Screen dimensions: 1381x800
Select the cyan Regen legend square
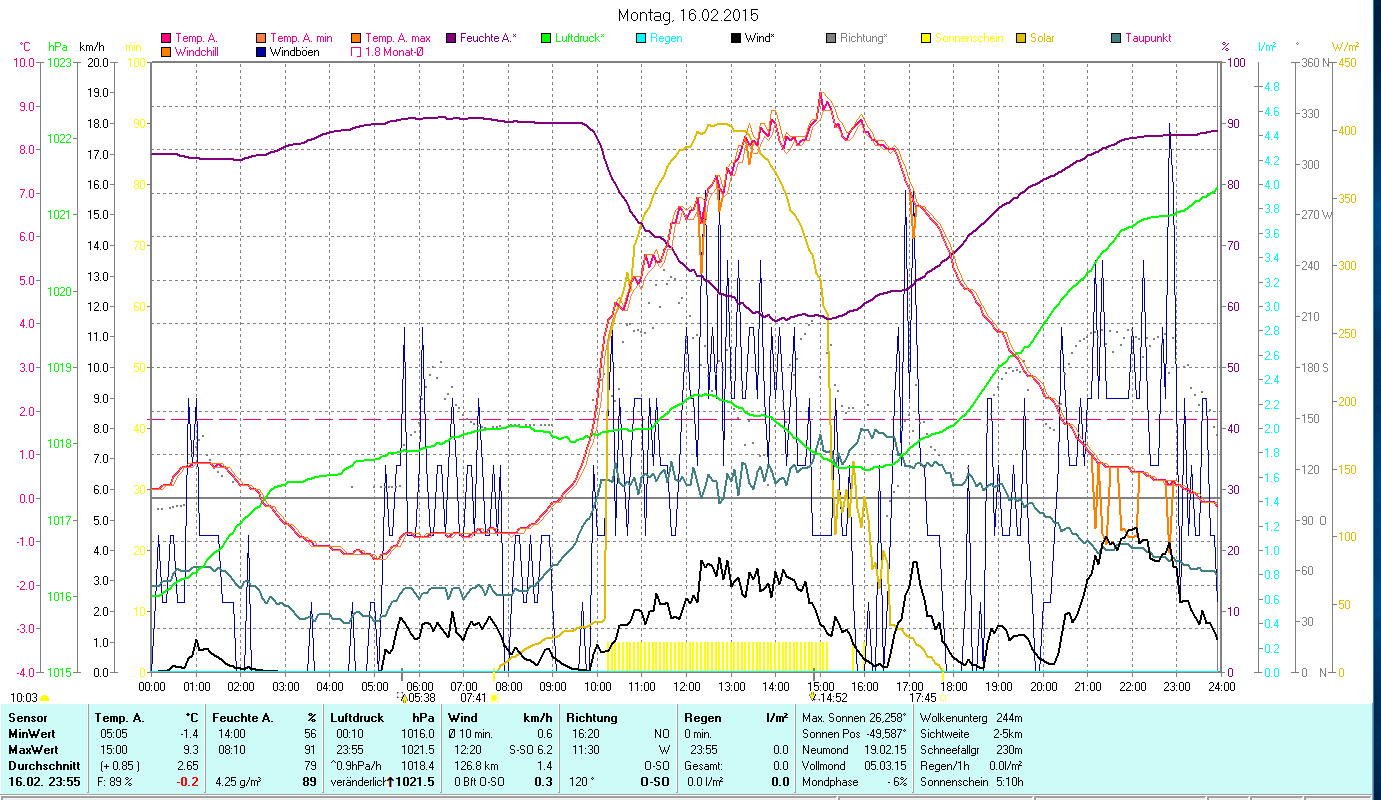pos(640,38)
